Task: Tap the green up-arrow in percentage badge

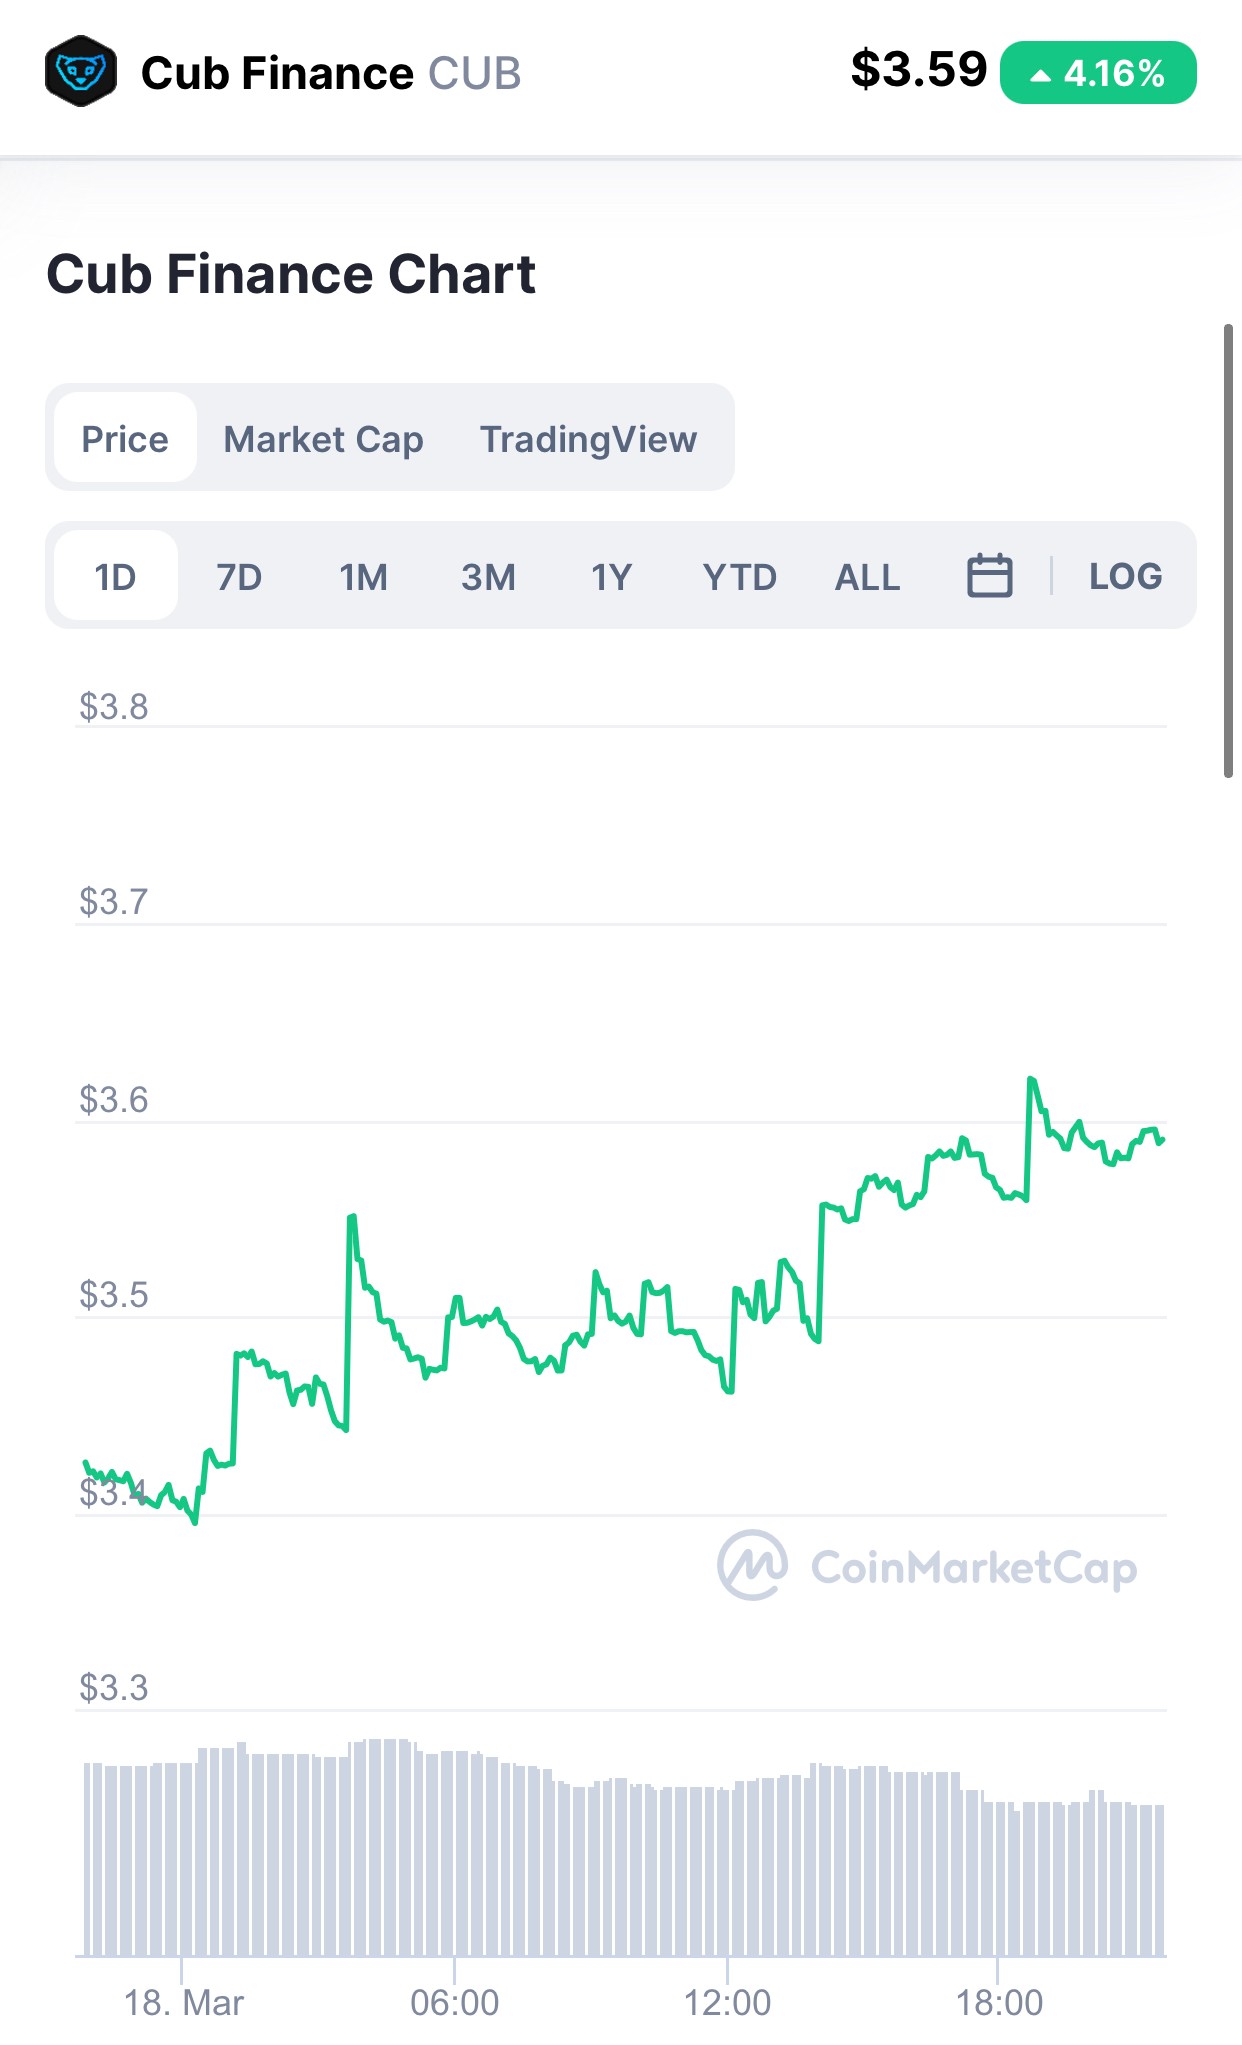Action: (x=1040, y=74)
